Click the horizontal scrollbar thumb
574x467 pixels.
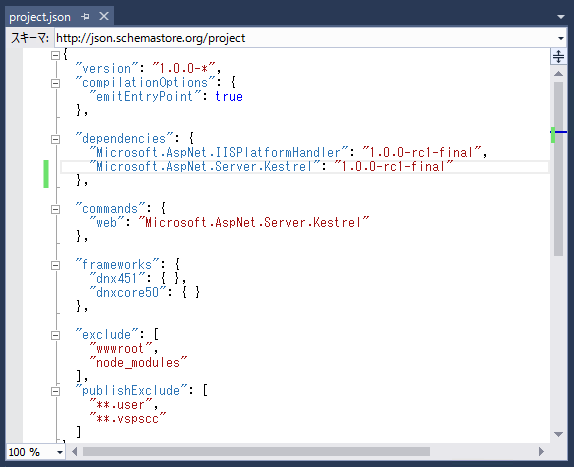256,452
